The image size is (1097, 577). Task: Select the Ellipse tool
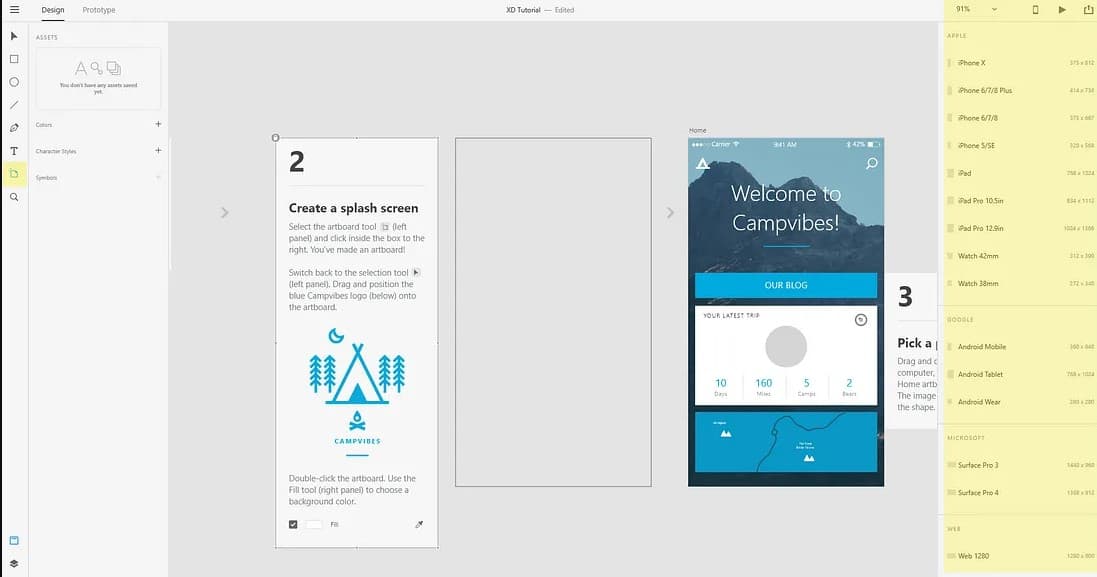(14, 82)
